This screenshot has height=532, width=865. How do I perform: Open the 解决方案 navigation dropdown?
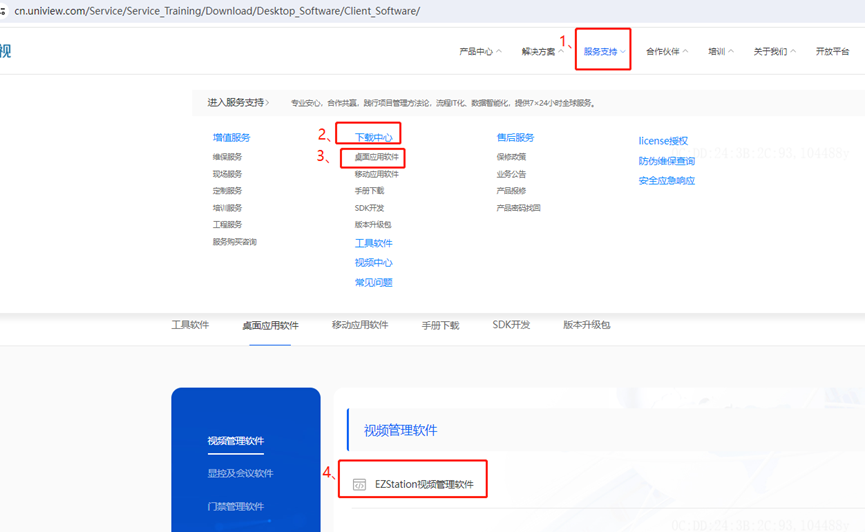(x=542, y=51)
